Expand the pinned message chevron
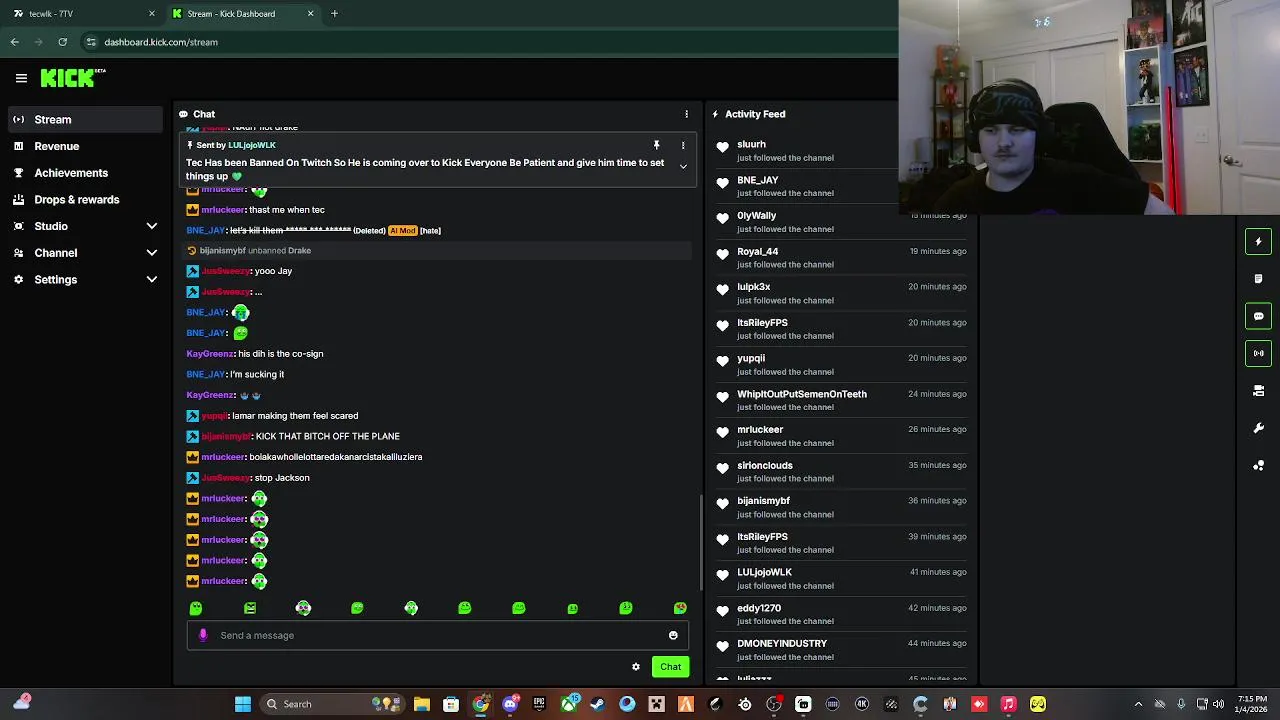The image size is (1280, 720). (x=683, y=167)
